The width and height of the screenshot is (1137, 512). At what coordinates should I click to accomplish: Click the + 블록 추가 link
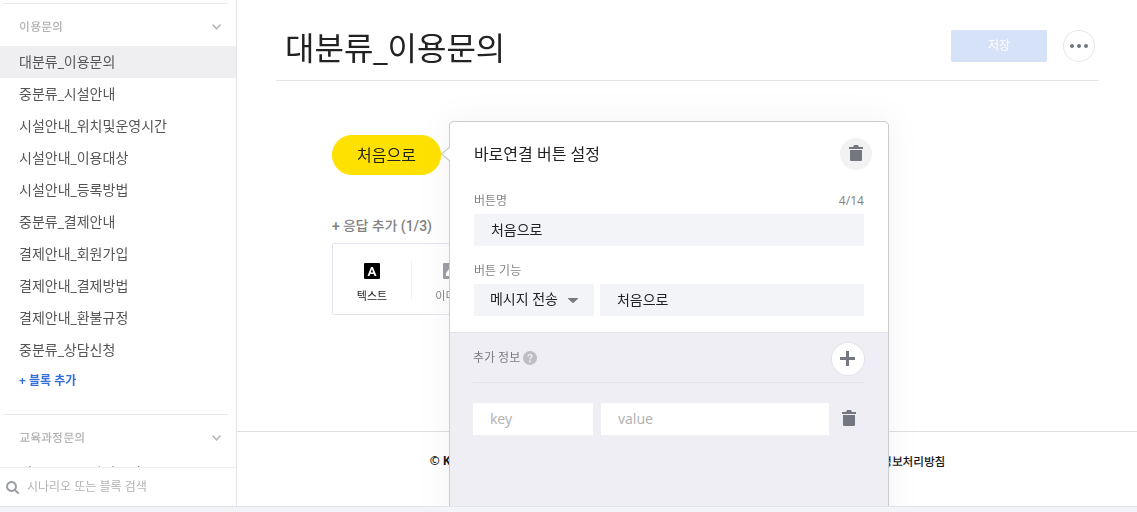point(47,380)
